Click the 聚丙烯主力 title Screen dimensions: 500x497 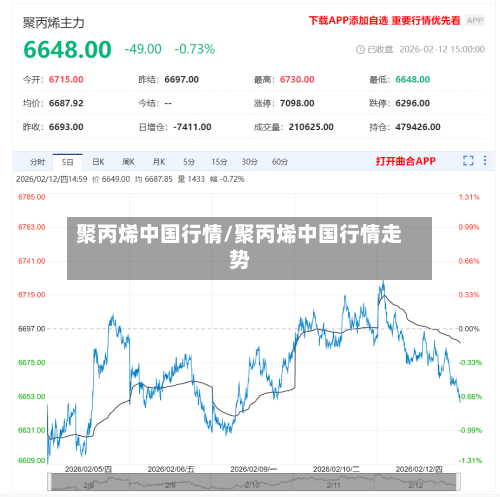(53, 23)
